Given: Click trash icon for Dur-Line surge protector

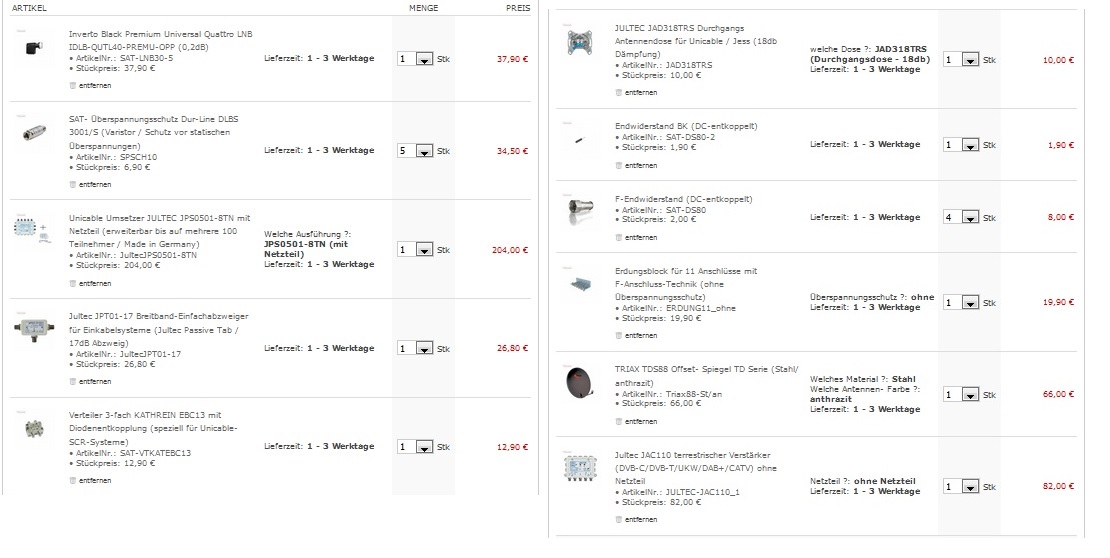Looking at the screenshot, I should 72,184.
